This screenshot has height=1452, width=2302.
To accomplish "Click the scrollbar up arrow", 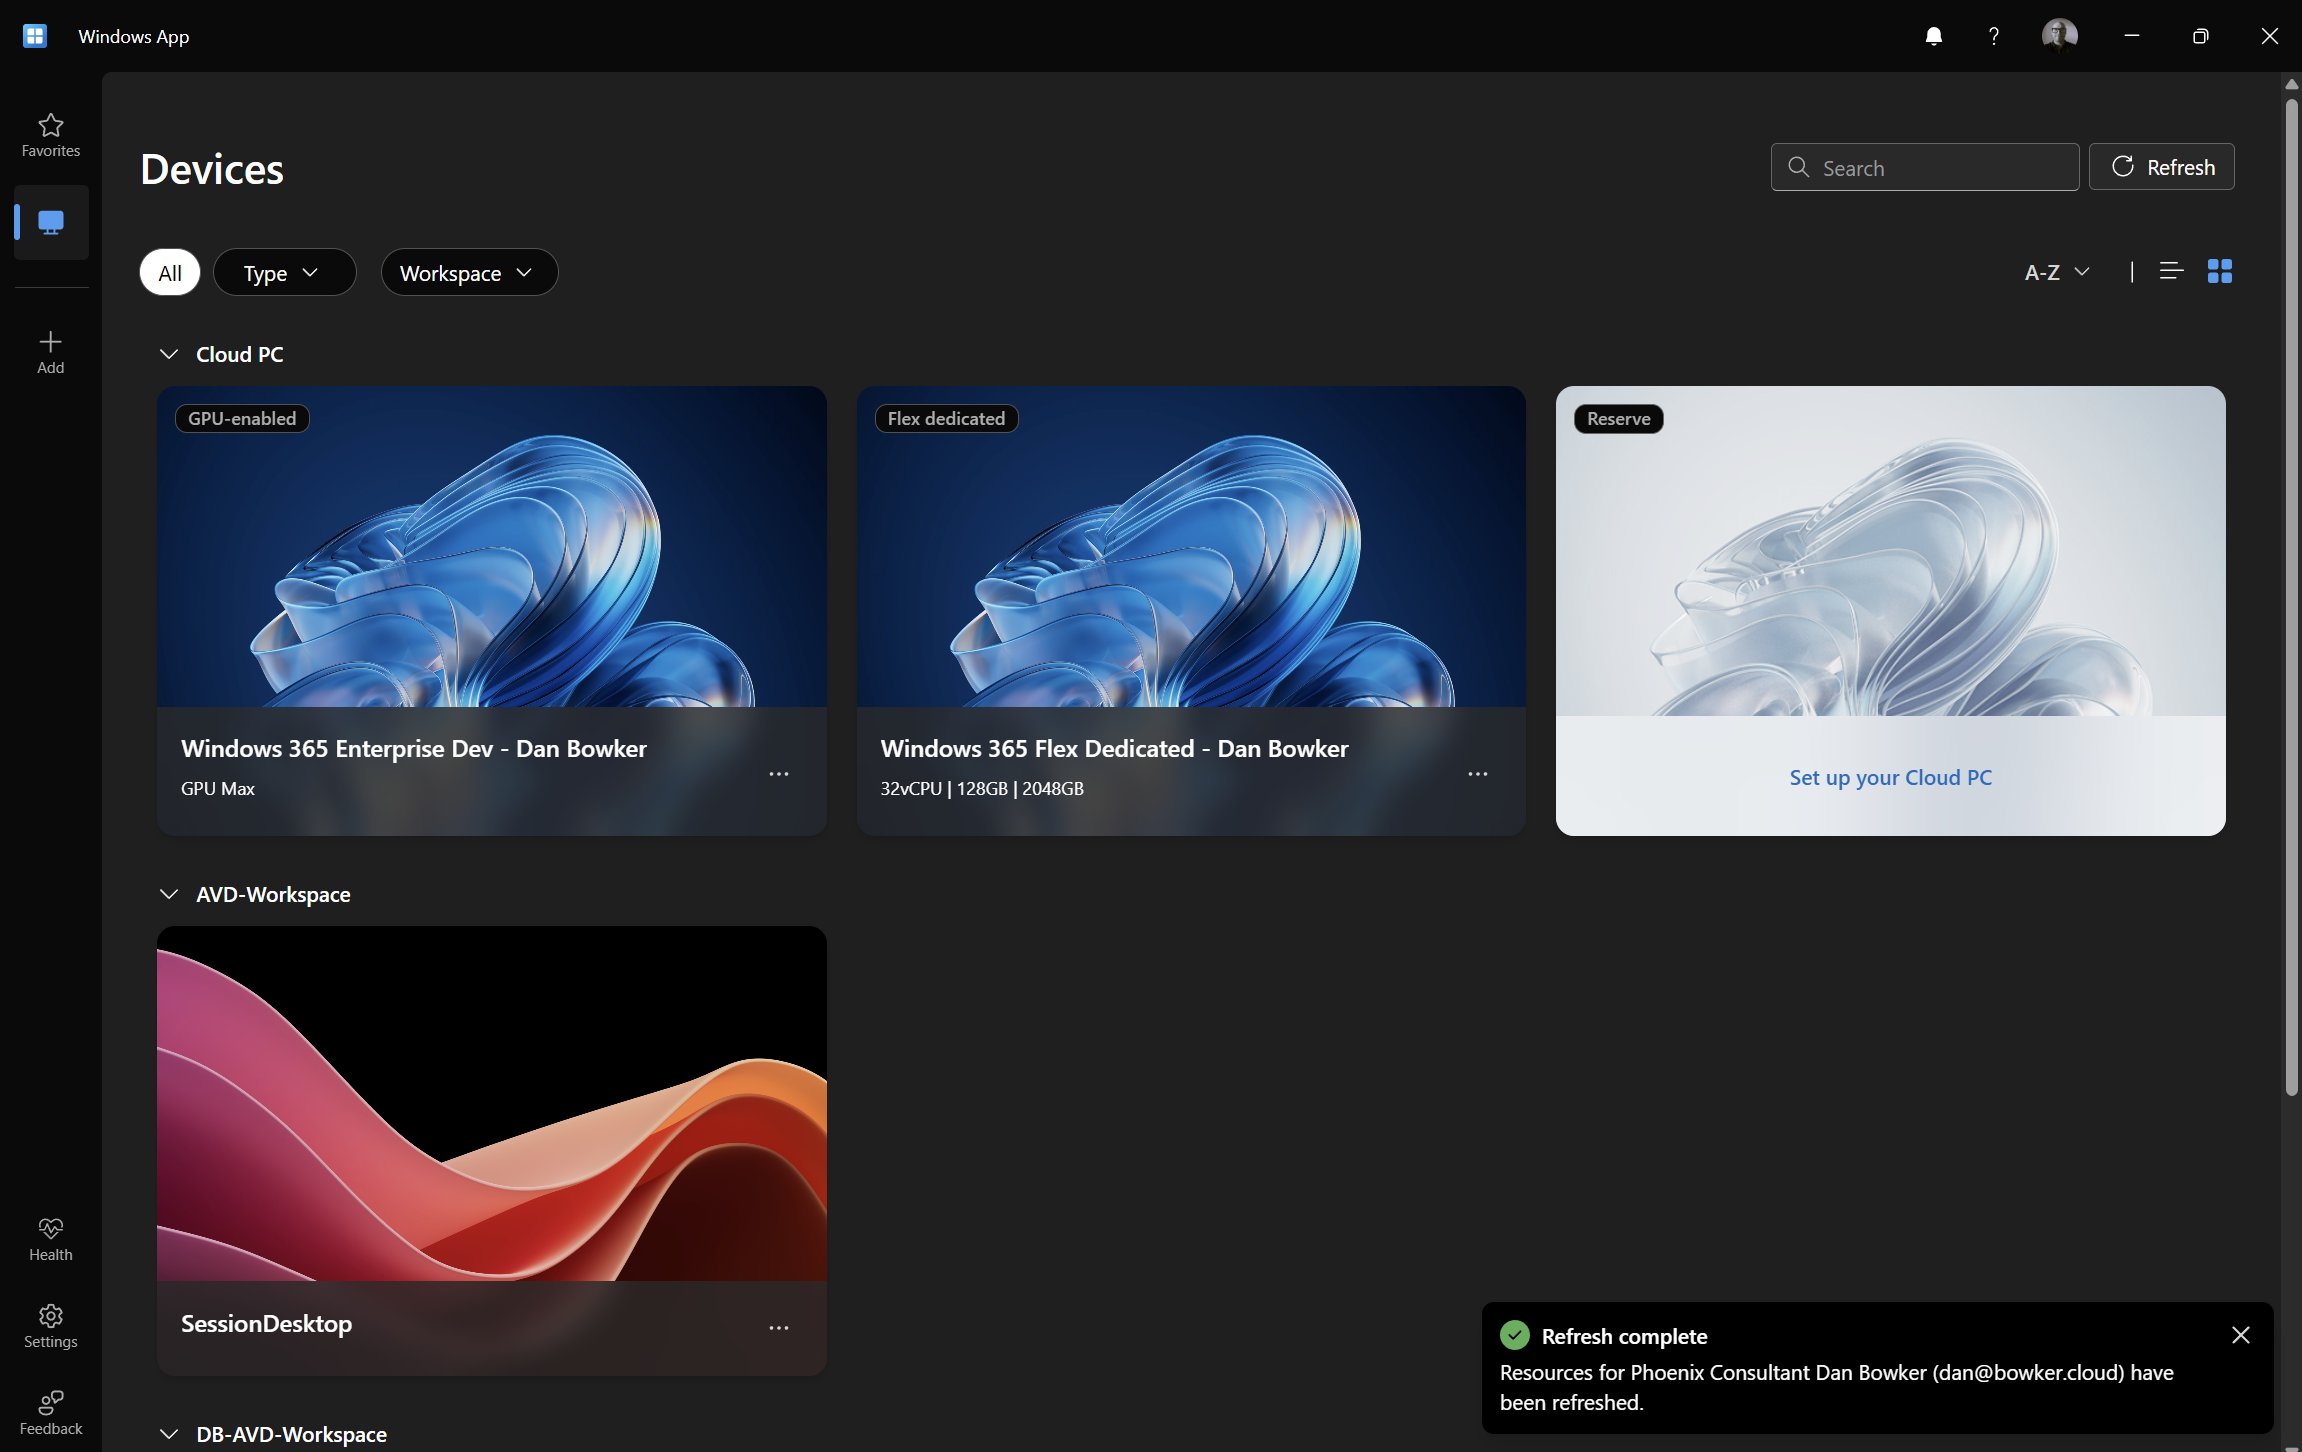I will click(x=2291, y=84).
